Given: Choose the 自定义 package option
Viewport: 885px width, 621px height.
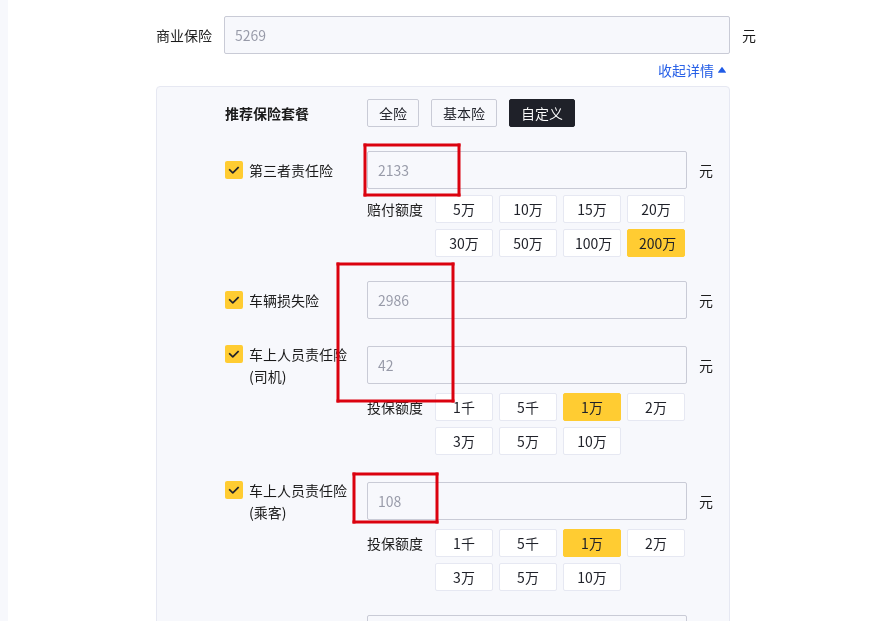Looking at the screenshot, I should [x=541, y=114].
